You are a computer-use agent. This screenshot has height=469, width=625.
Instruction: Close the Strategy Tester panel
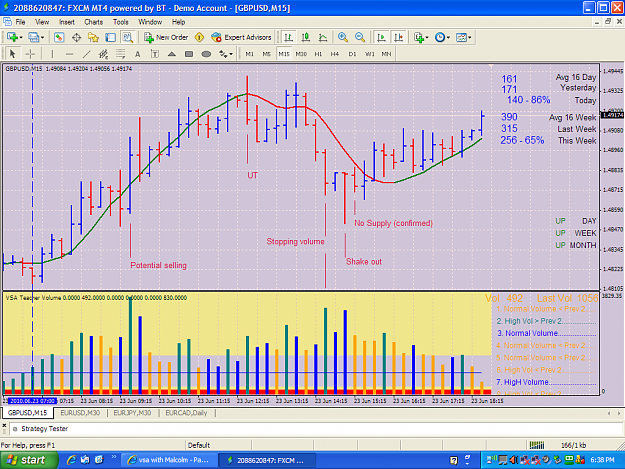(4, 426)
